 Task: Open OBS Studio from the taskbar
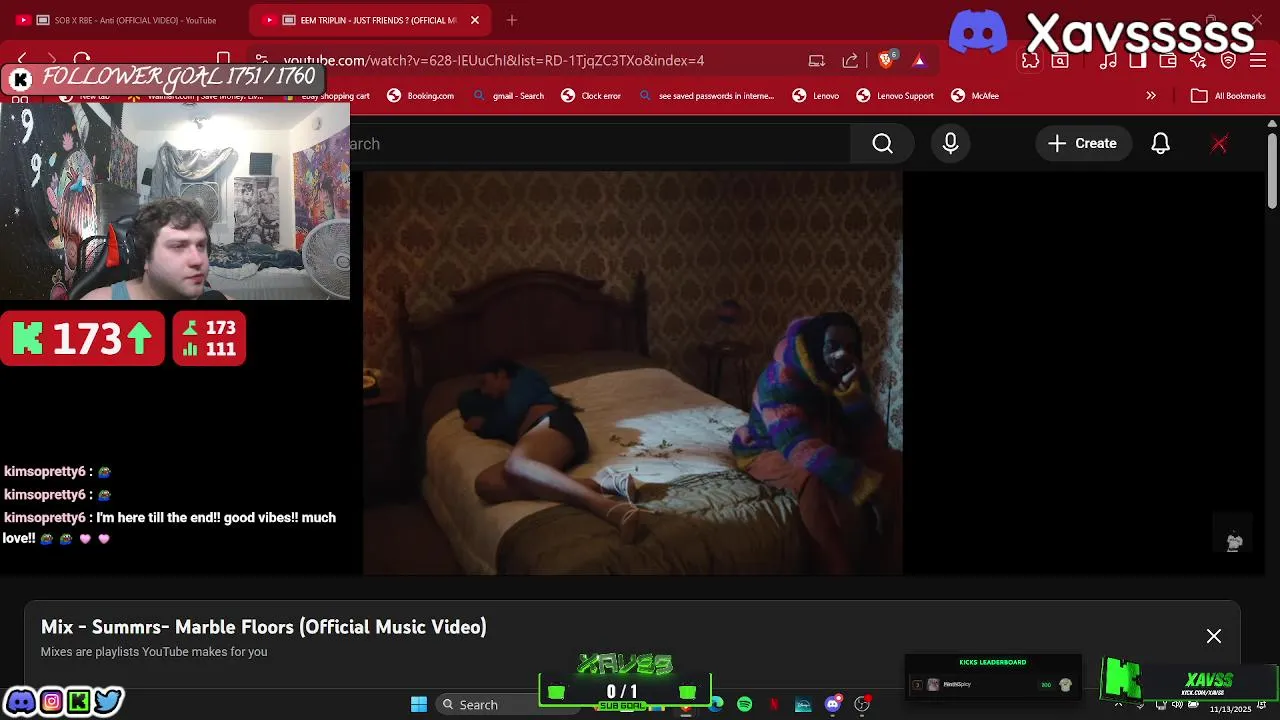click(x=862, y=705)
